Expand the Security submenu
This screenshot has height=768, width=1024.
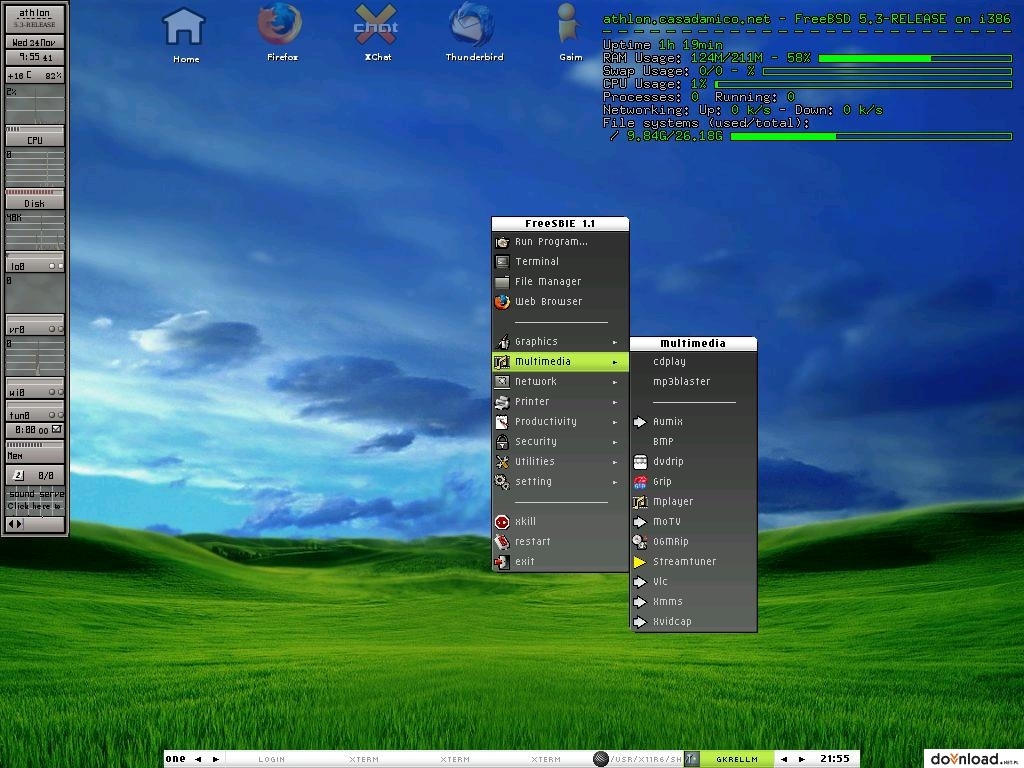point(560,441)
